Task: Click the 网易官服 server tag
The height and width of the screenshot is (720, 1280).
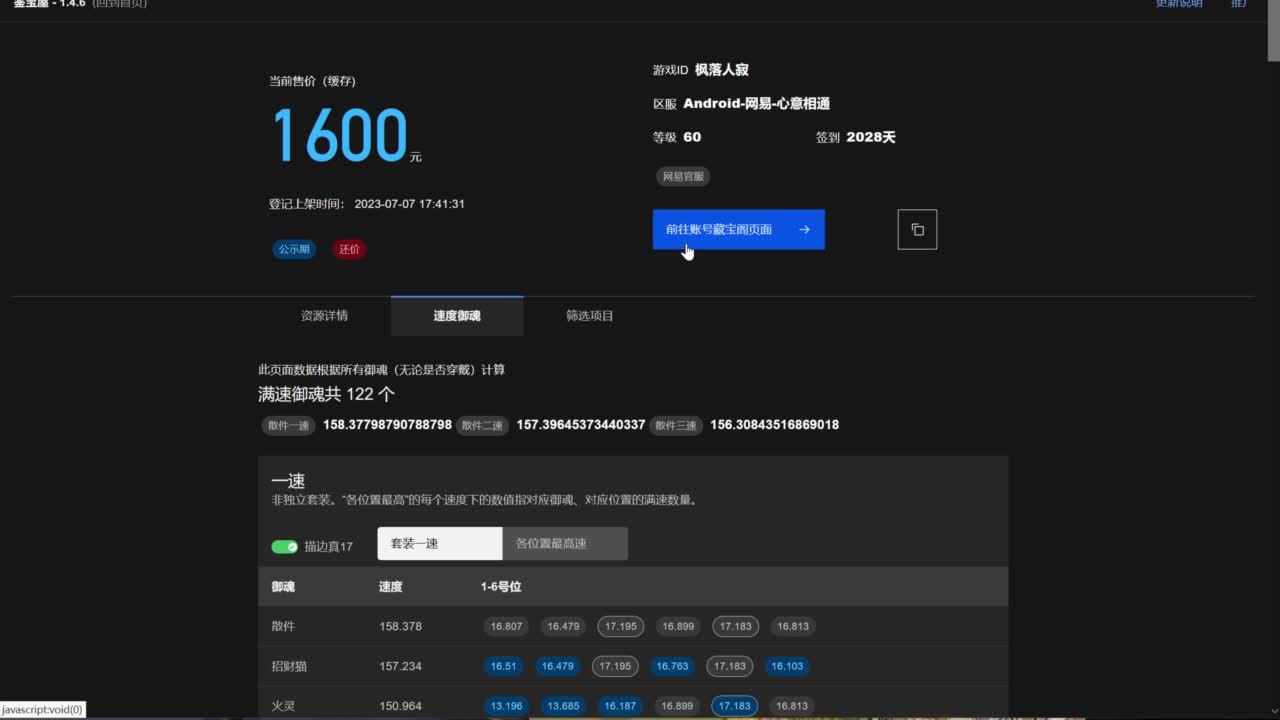Action: click(x=684, y=176)
